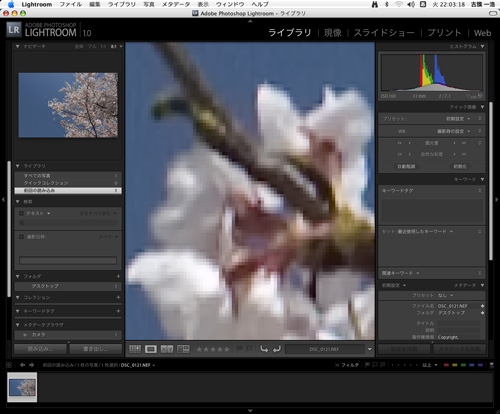Click the Lightroom LR logo
This screenshot has height=414, width=500.
click(14, 30)
